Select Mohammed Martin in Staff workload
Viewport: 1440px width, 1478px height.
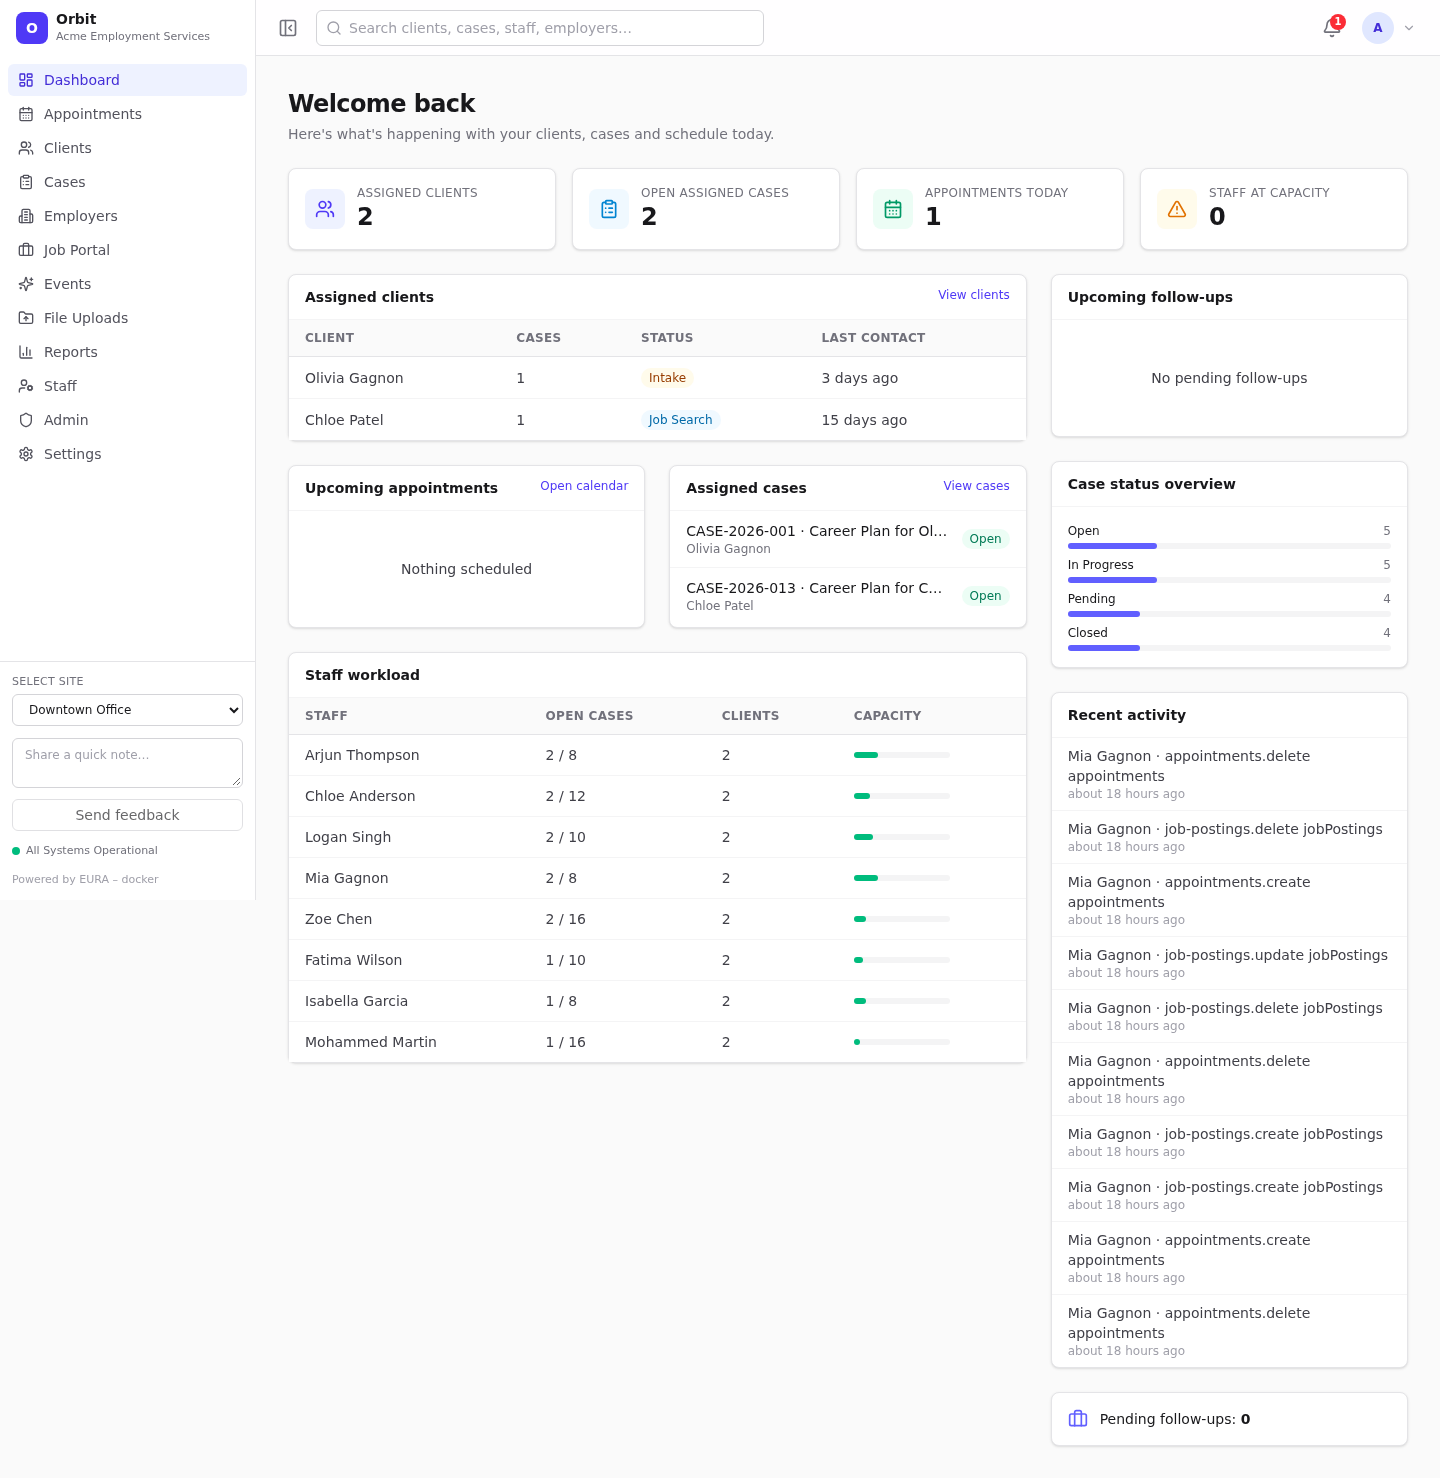(657, 1042)
